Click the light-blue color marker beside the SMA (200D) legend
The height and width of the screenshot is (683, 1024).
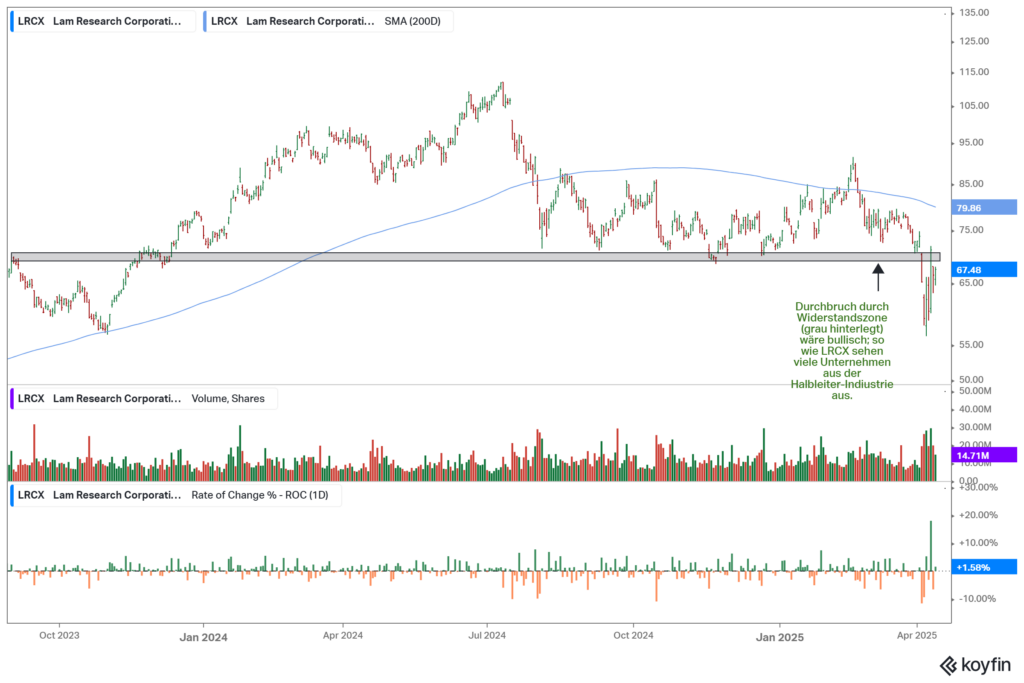(205, 22)
